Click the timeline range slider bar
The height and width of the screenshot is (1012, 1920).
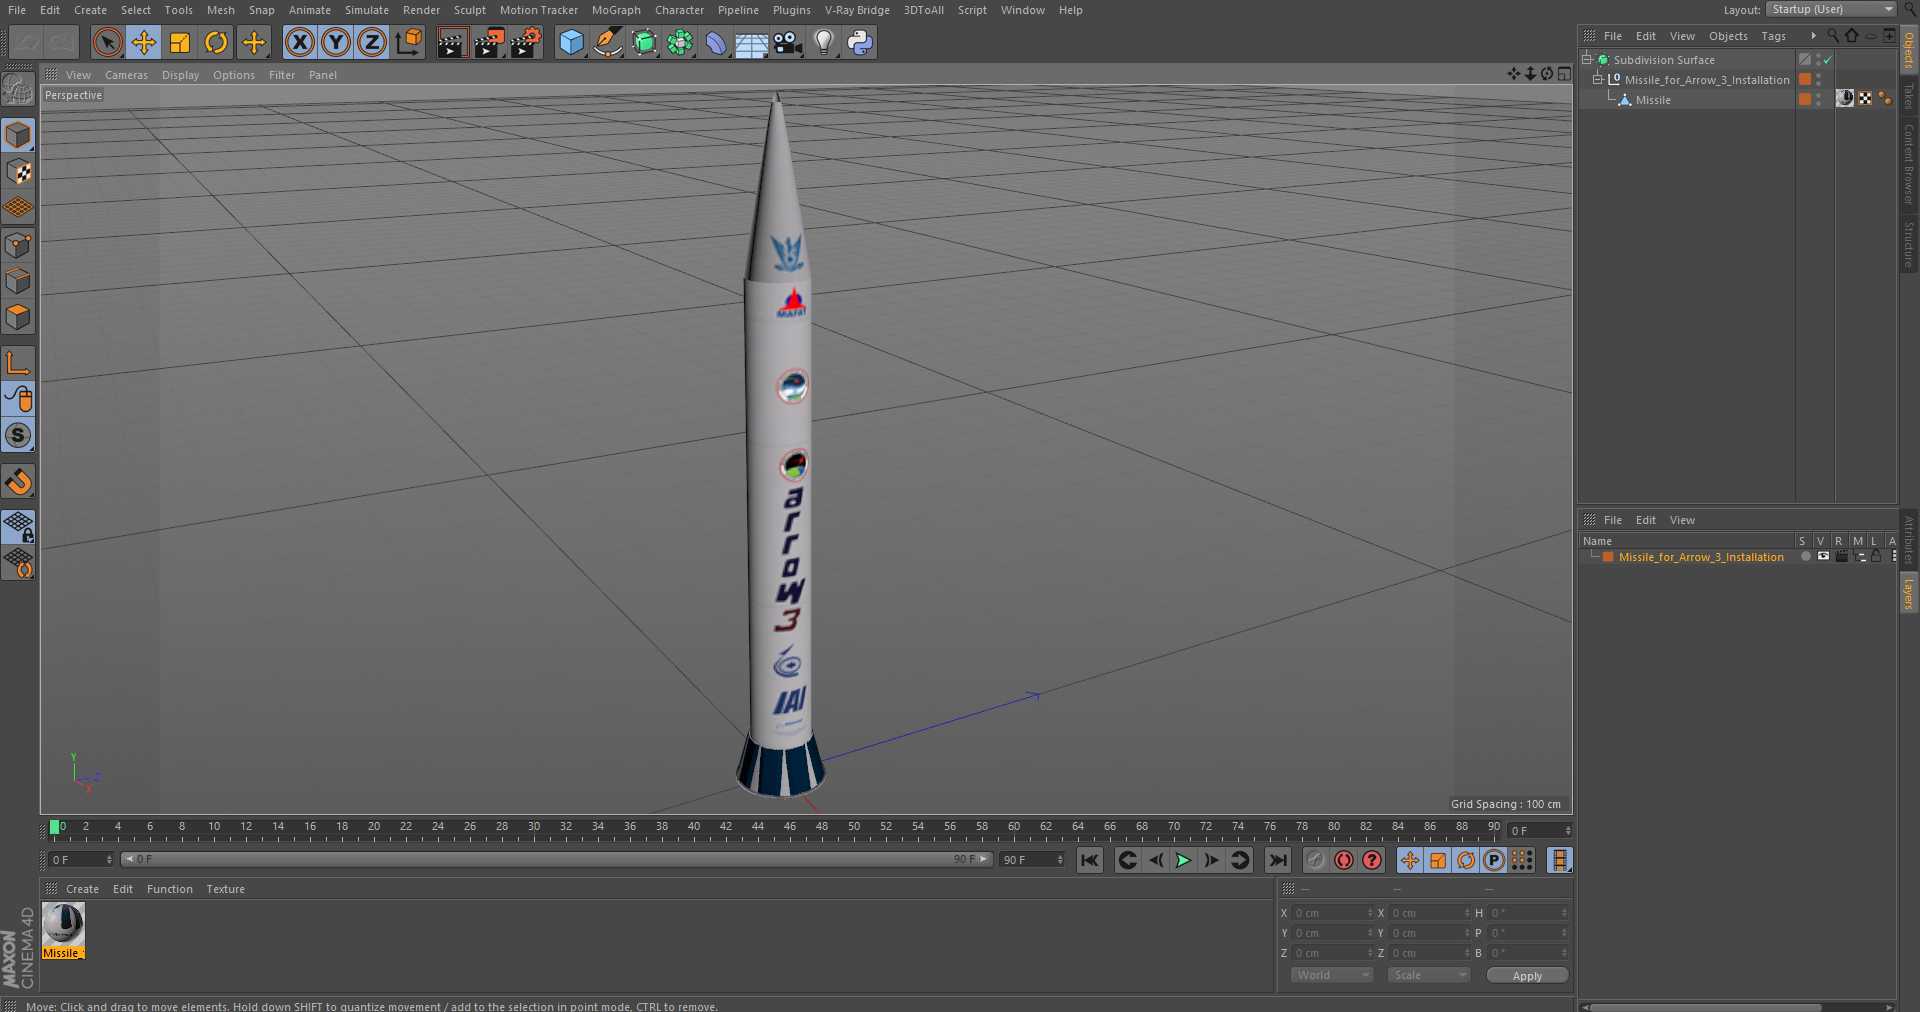pos(556,859)
